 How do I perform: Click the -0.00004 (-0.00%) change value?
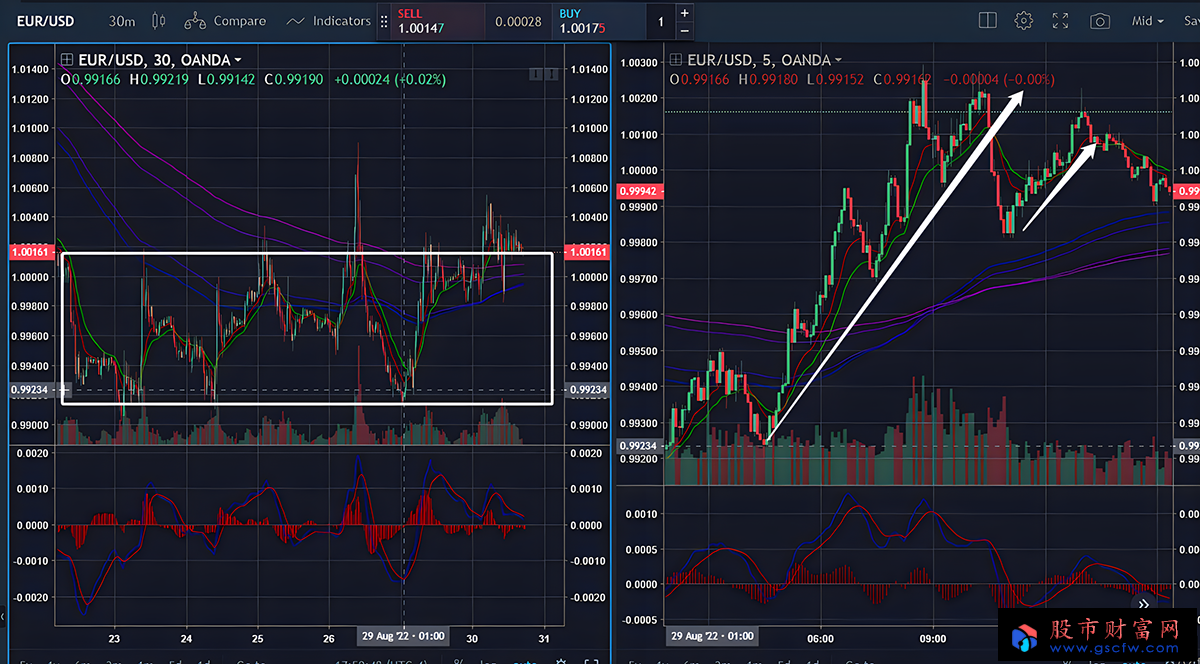point(999,79)
